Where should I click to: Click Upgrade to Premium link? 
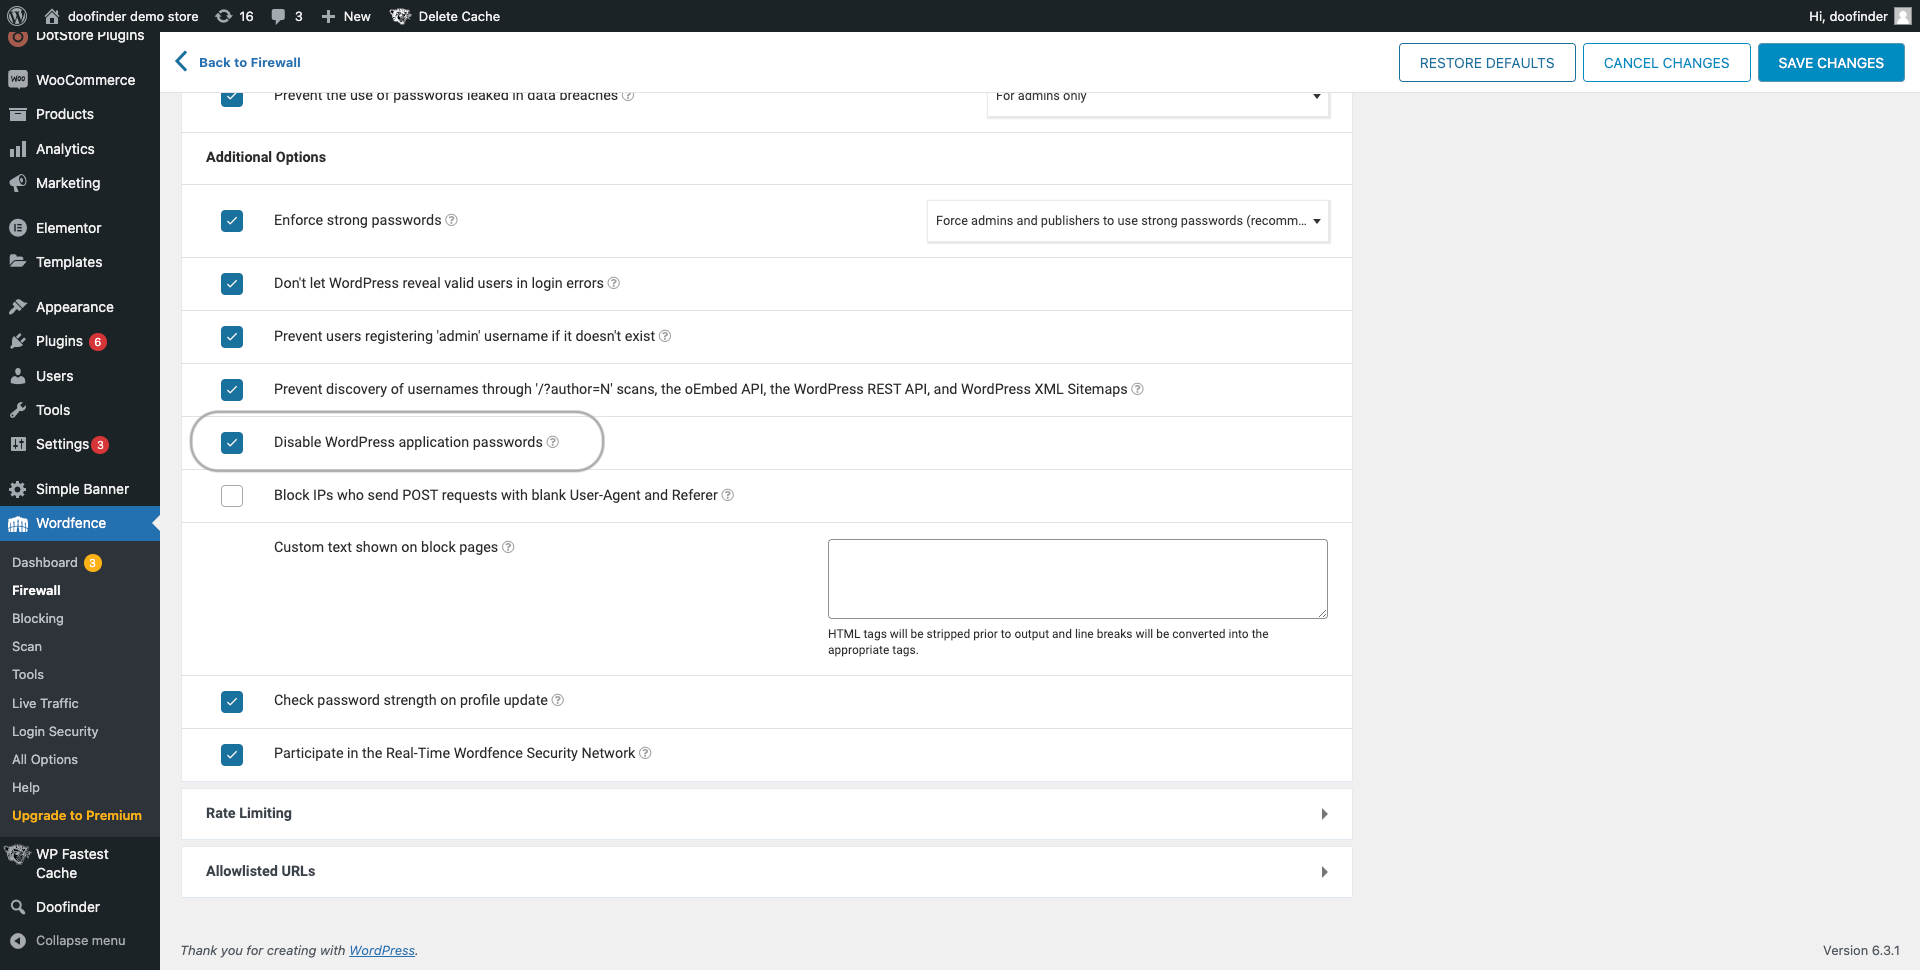point(77,816)
